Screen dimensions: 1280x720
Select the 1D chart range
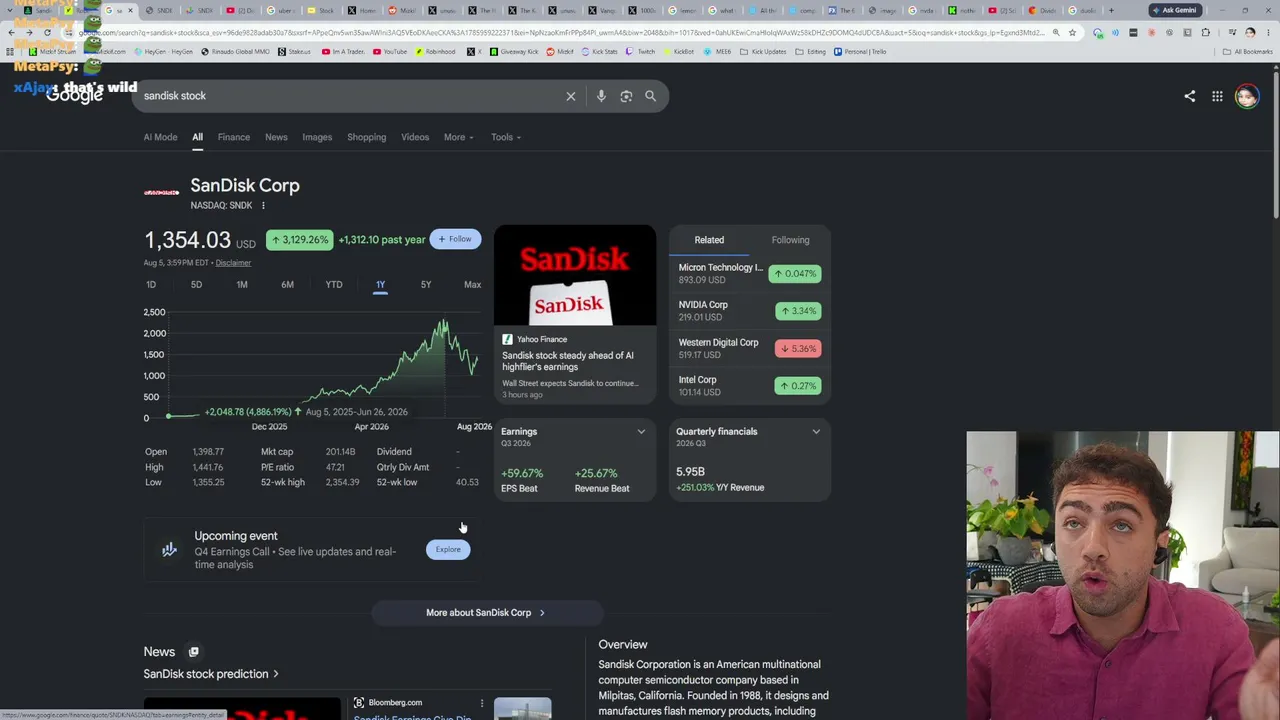tap(151, 285)
